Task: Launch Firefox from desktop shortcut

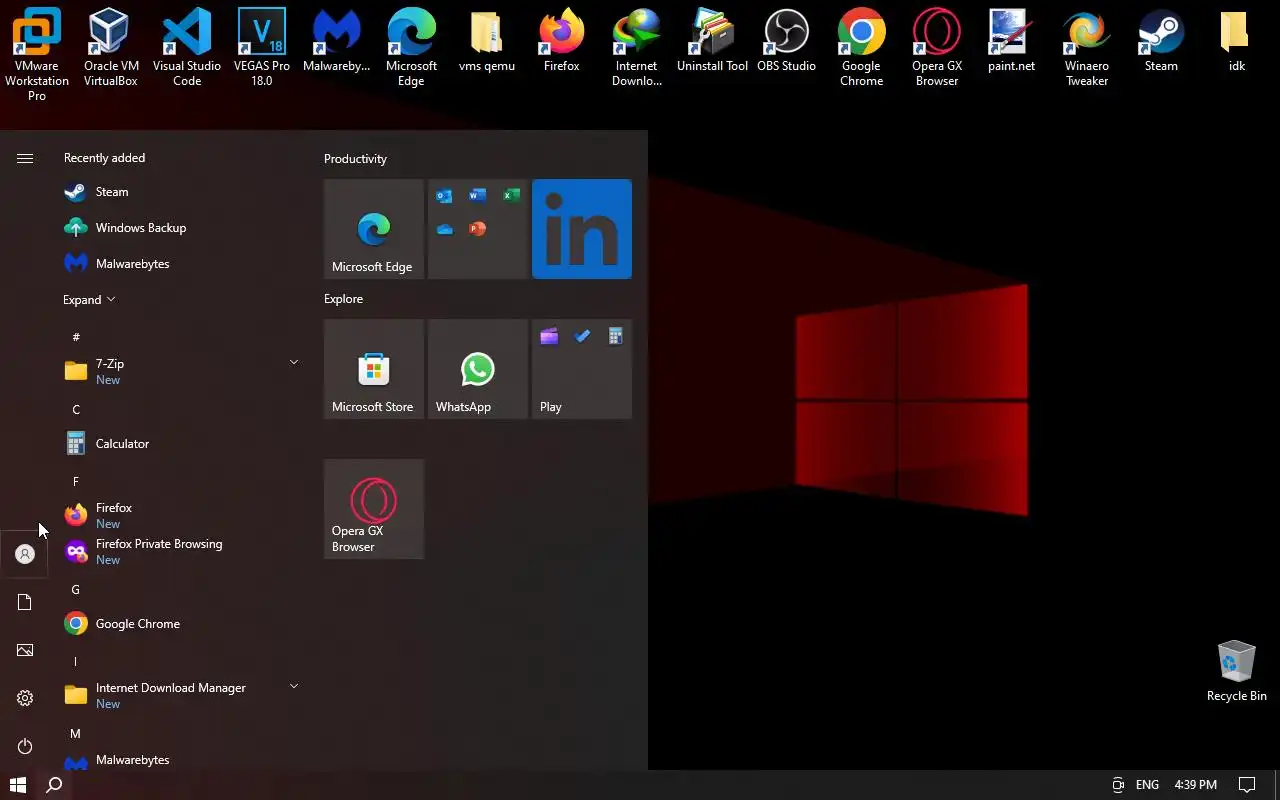Action: click(562, 40)
